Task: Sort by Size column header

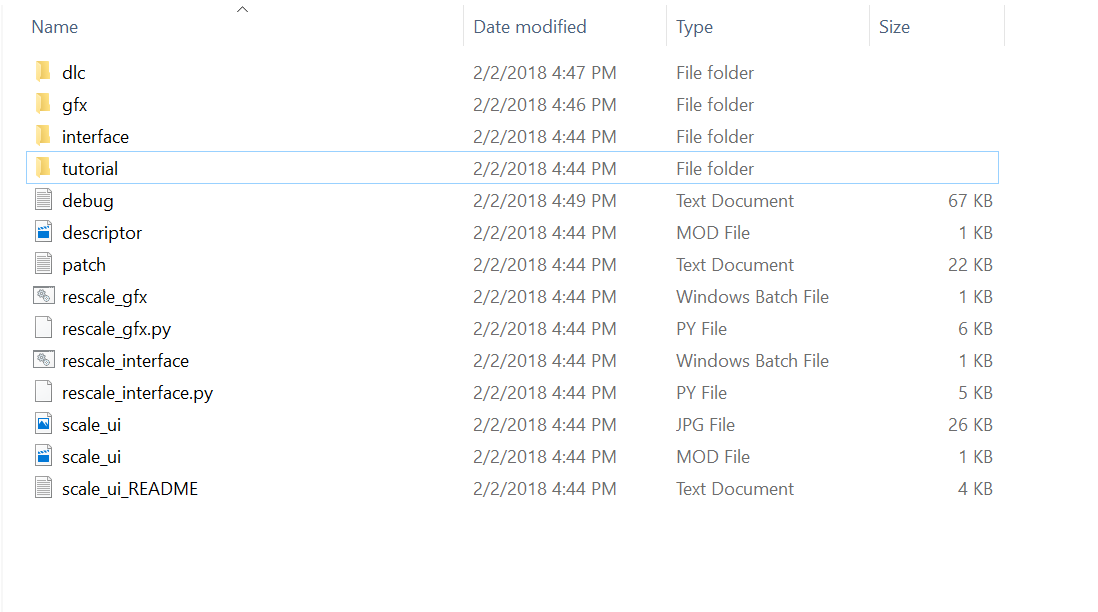Action: 894,27
